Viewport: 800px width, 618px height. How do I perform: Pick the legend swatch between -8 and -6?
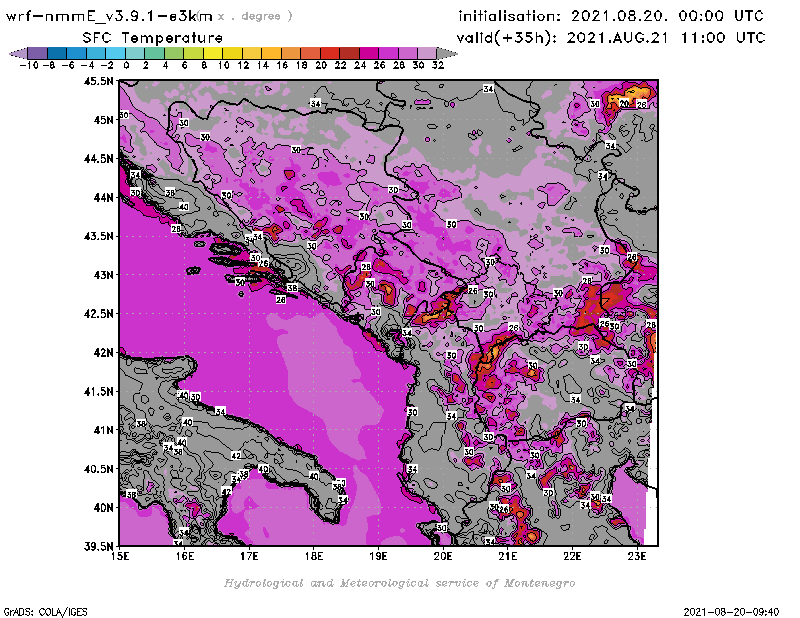point(57,53)
